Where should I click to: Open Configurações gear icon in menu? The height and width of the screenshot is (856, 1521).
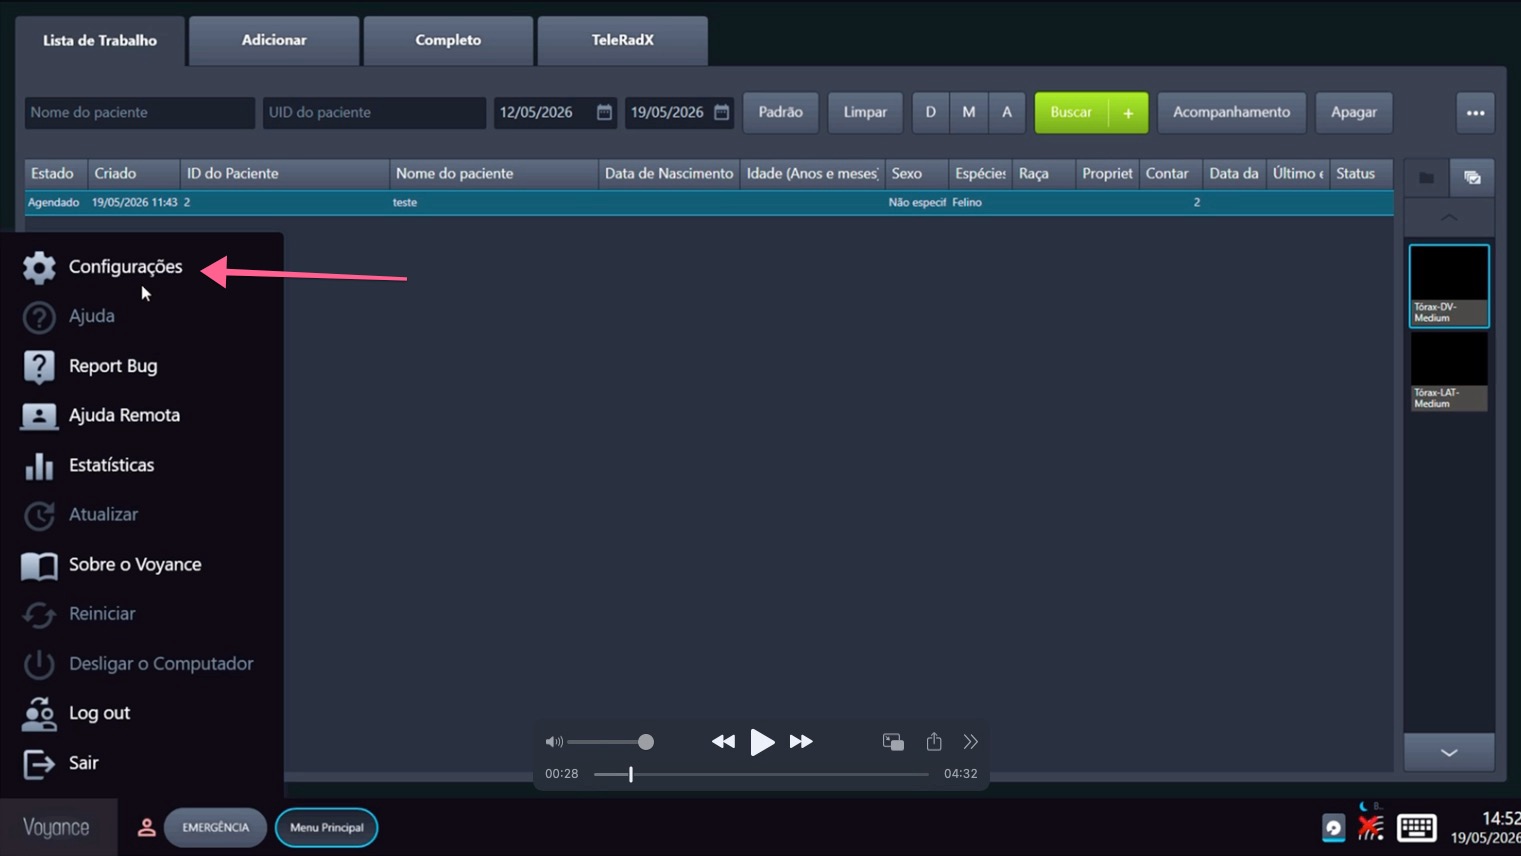click(x=39, y=267)
